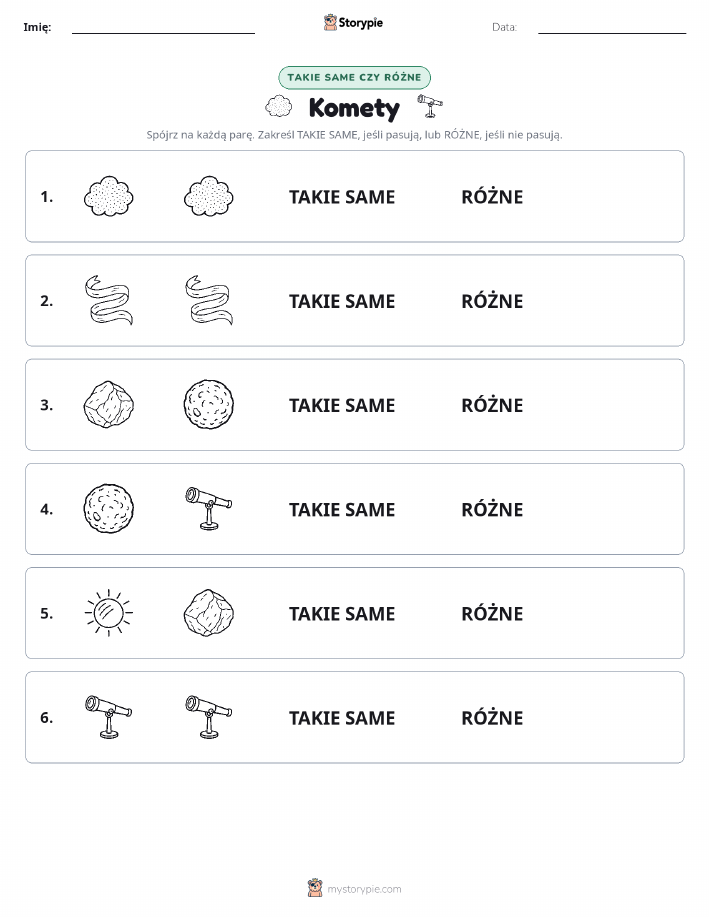Click the telescope icon in row 4
This screenshot has width=709, height=917.
[209, 508]
